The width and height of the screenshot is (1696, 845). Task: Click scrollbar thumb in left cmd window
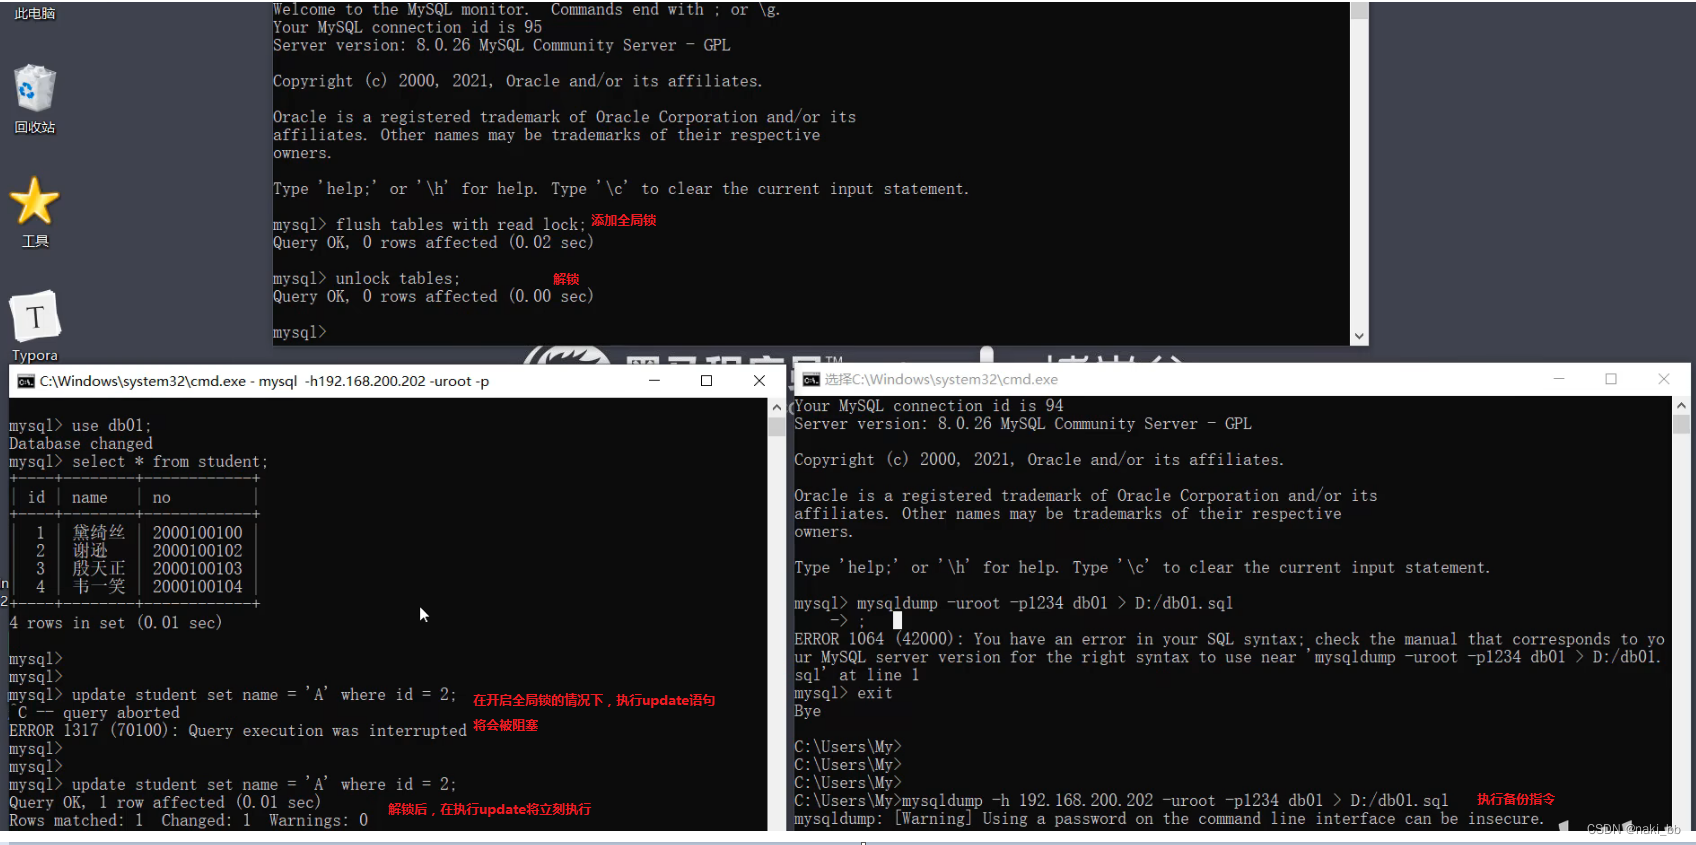pos(777,426)
